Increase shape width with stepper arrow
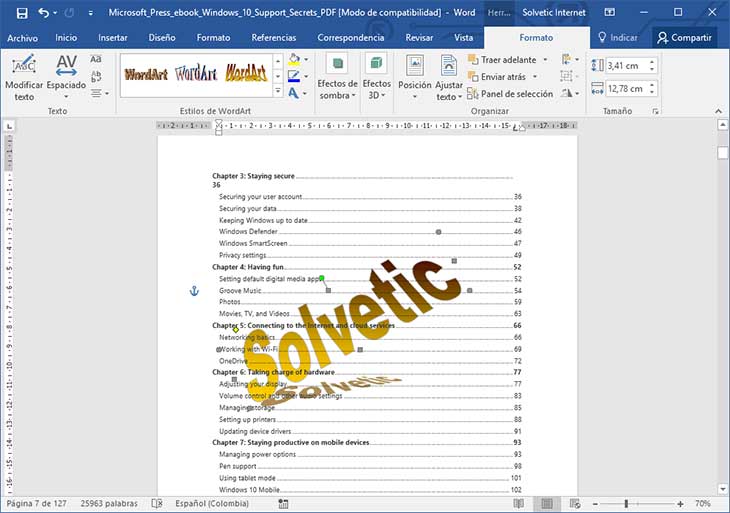730x513 pixels. coord(652,84)
